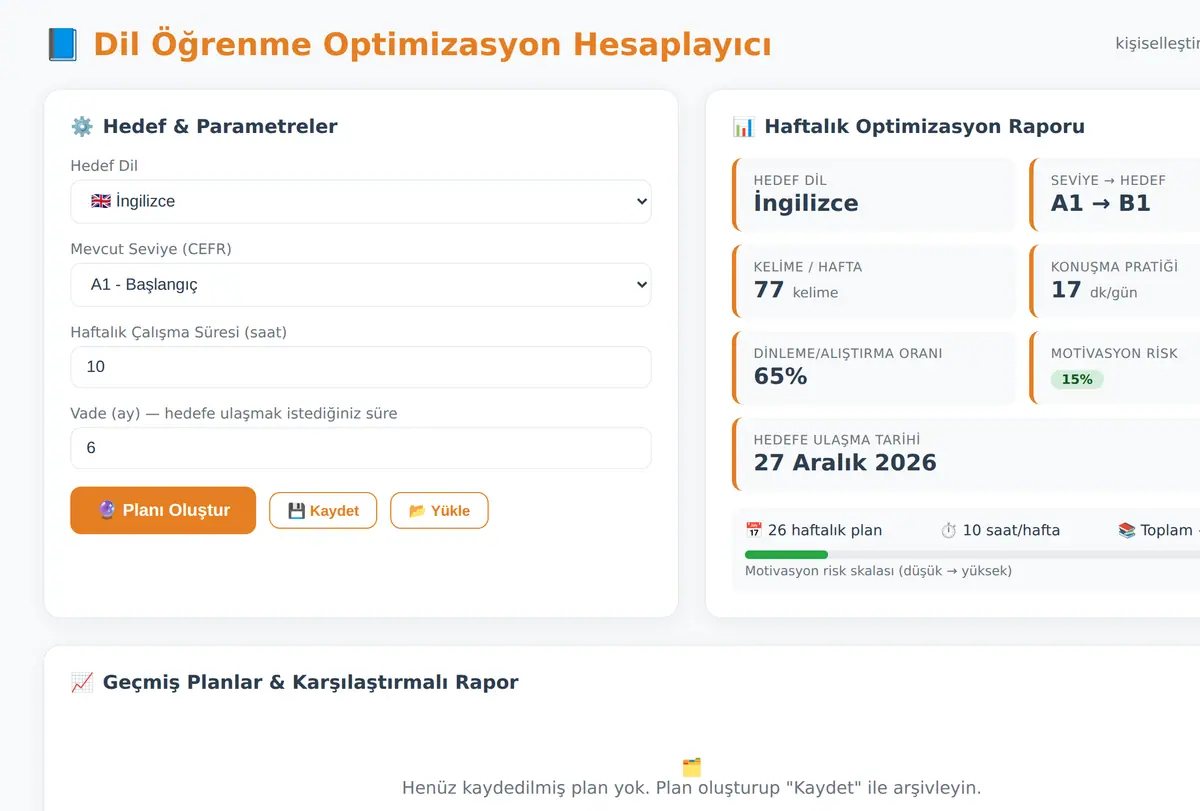
Task: Click the books icon next to Toplam
Action: (1127, 530)
